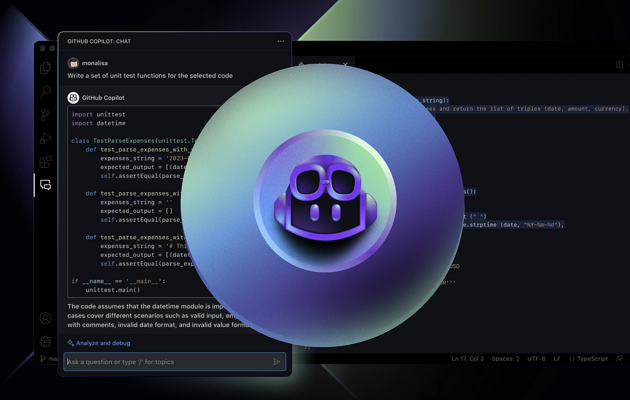The height and width of the screenshot is (400, 630).
Task: Open the Explorer view in activity bar
Action: point(45,68)
